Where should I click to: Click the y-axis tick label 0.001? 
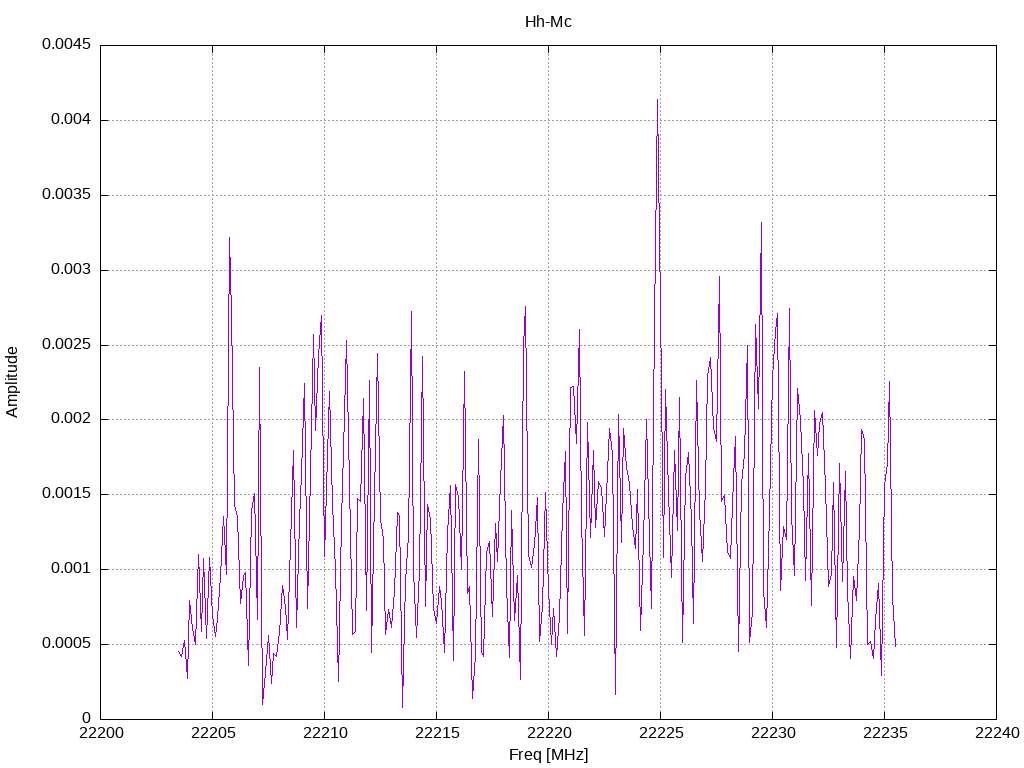click(71, 569)
